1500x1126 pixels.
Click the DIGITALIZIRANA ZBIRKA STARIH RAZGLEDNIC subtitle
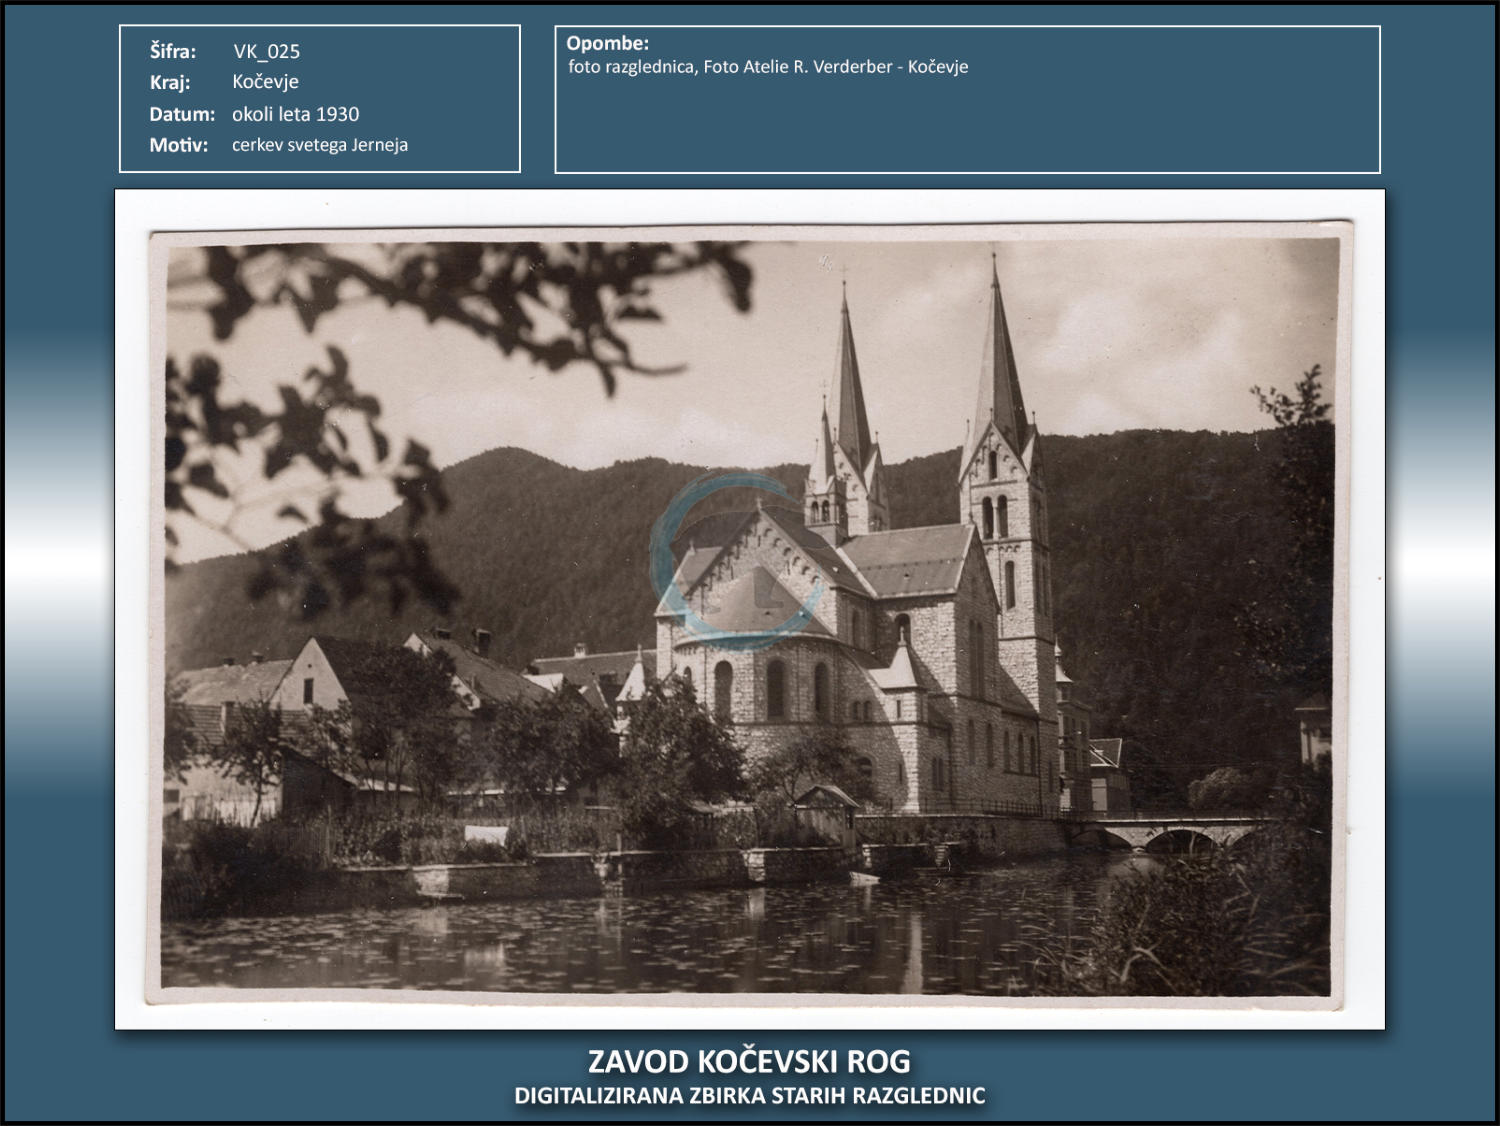(x=749, y=1096)
